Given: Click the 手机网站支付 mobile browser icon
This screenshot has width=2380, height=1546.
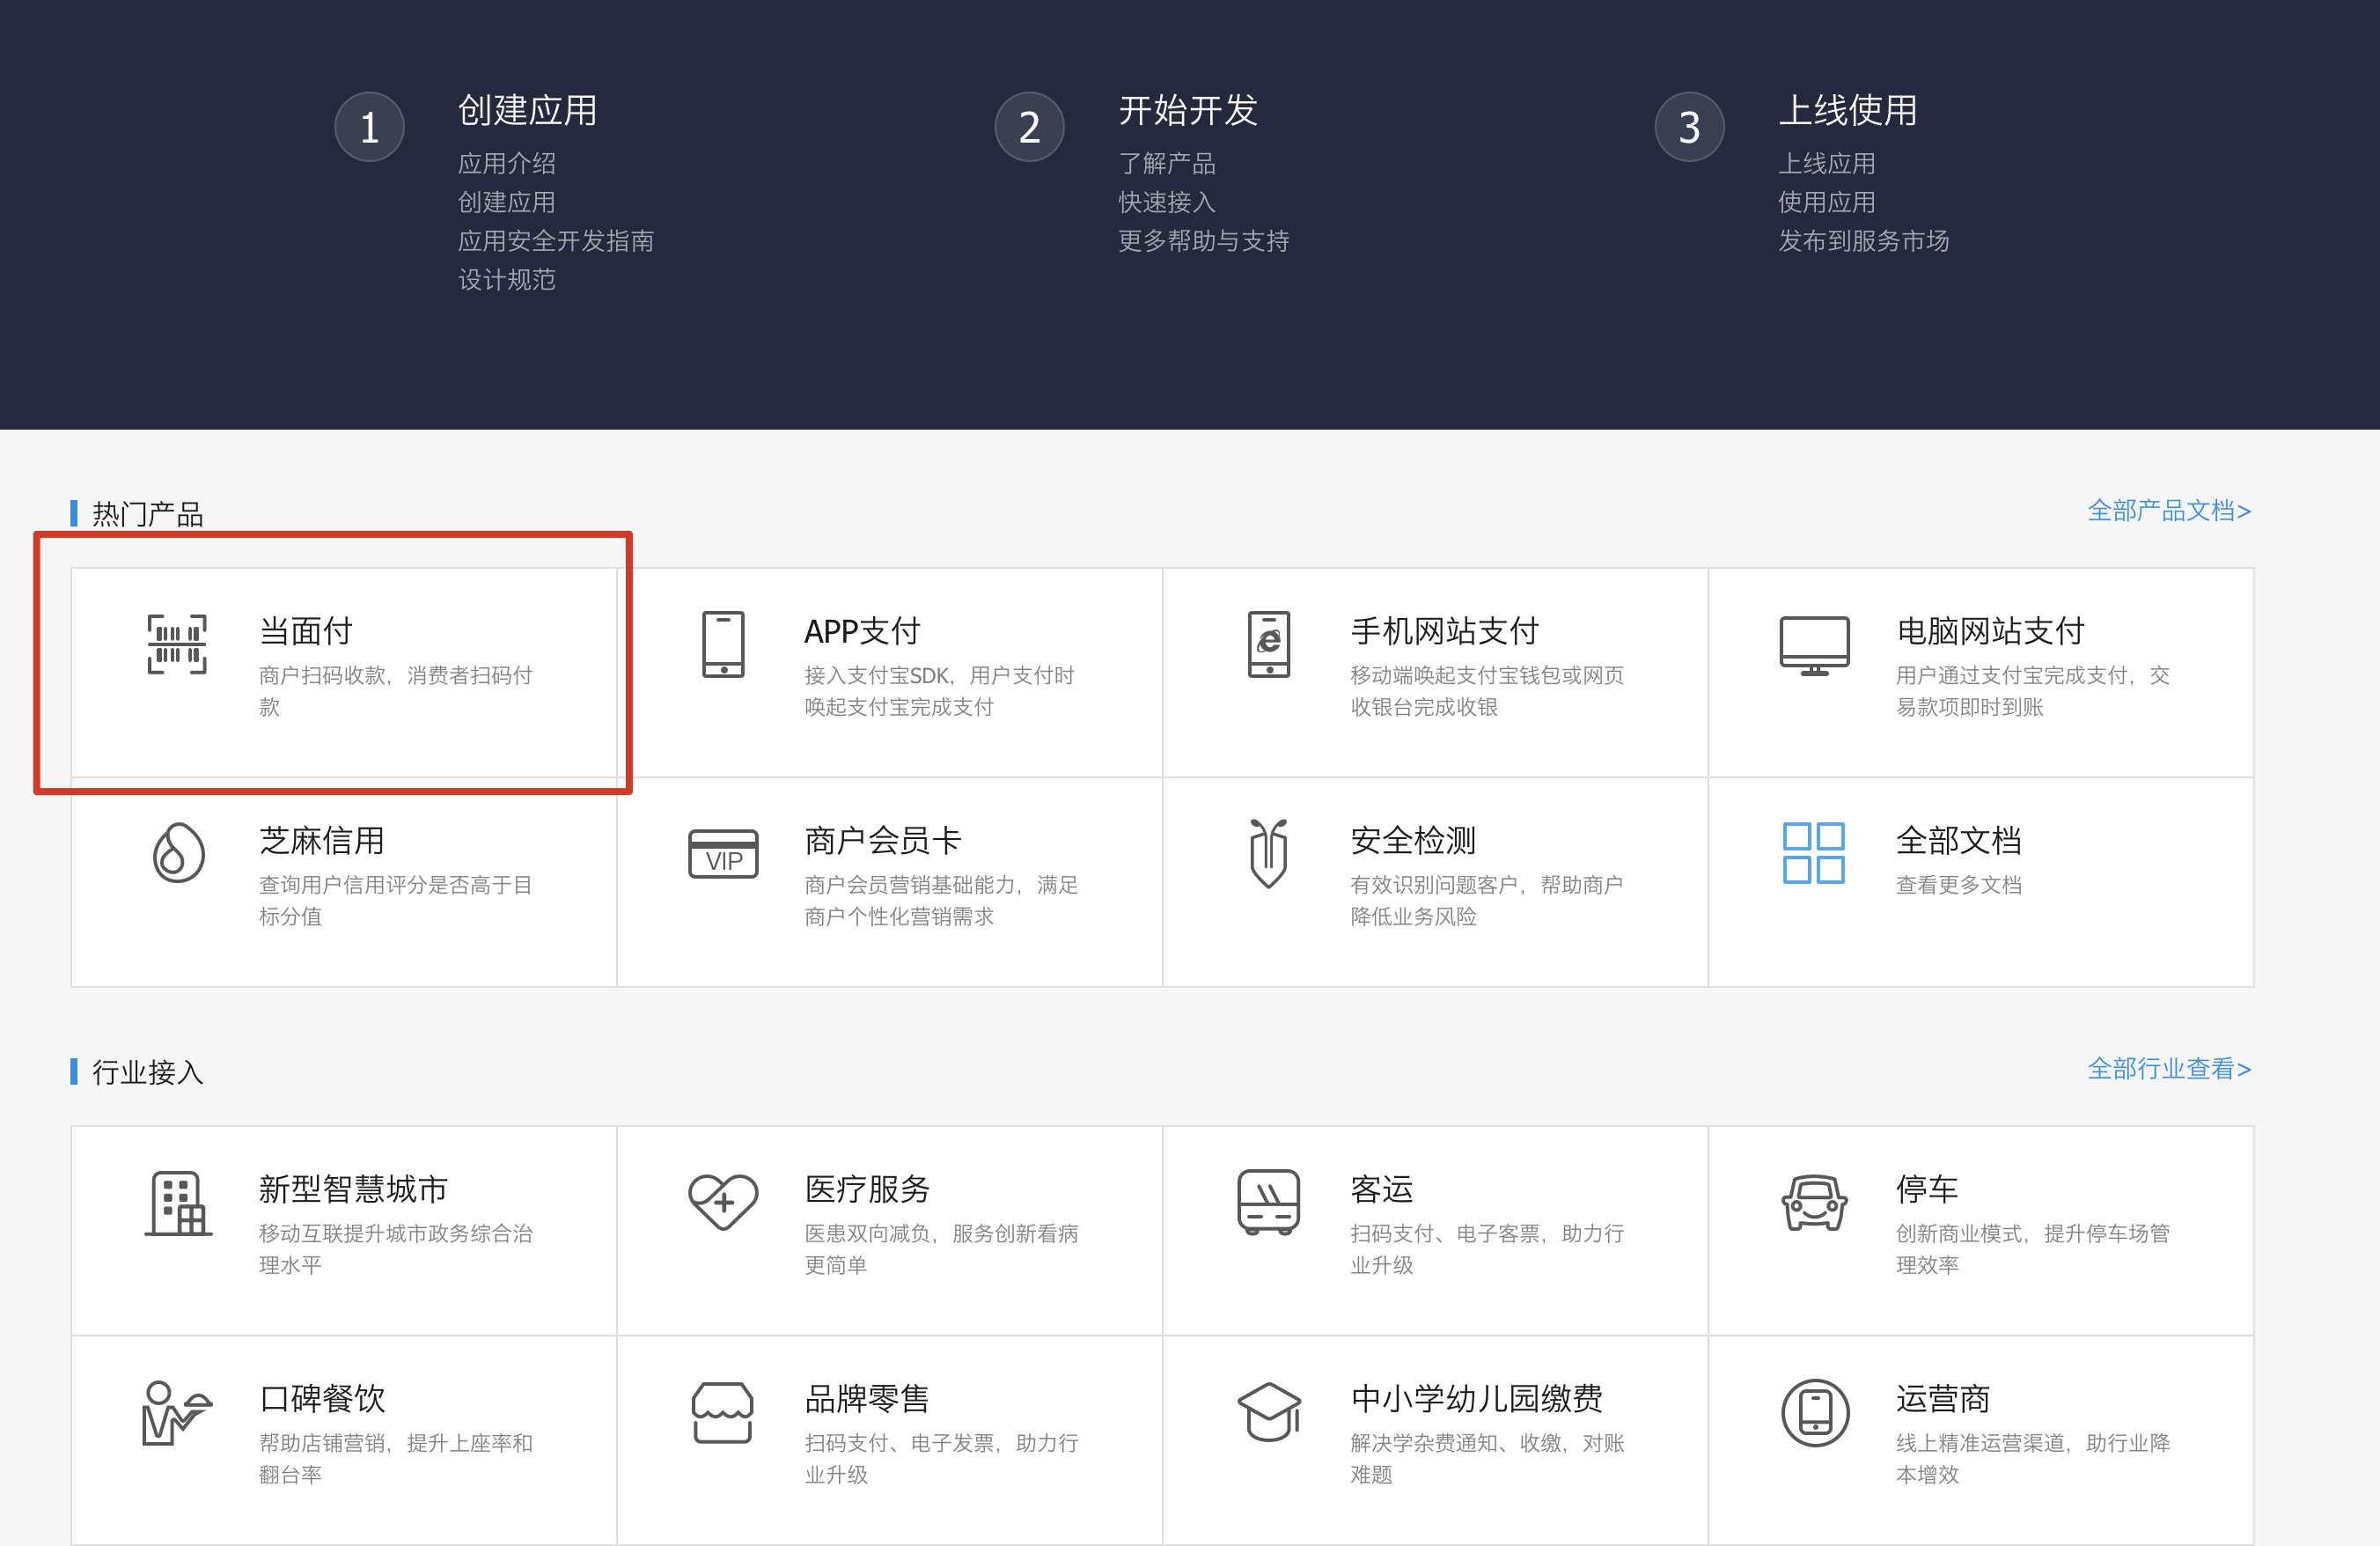Looking at the screenshot, I should tap(1268, 644).
